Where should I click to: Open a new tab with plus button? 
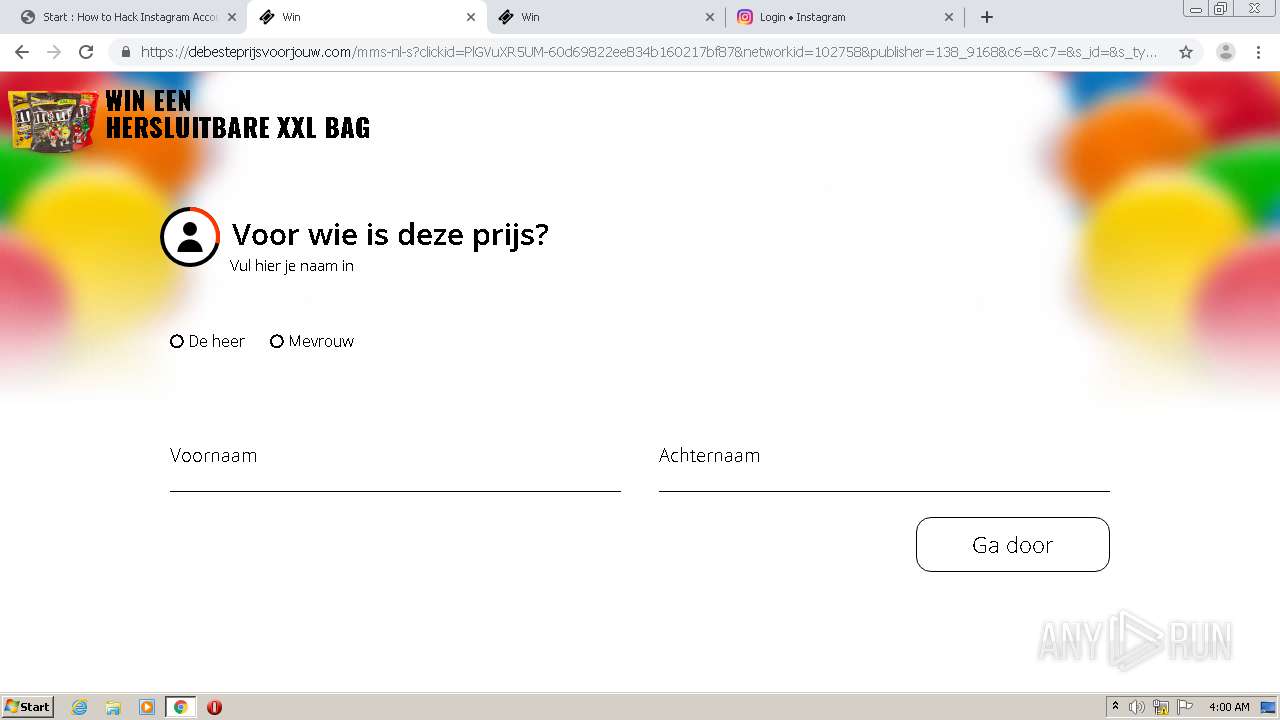click(x=987, y=17)
